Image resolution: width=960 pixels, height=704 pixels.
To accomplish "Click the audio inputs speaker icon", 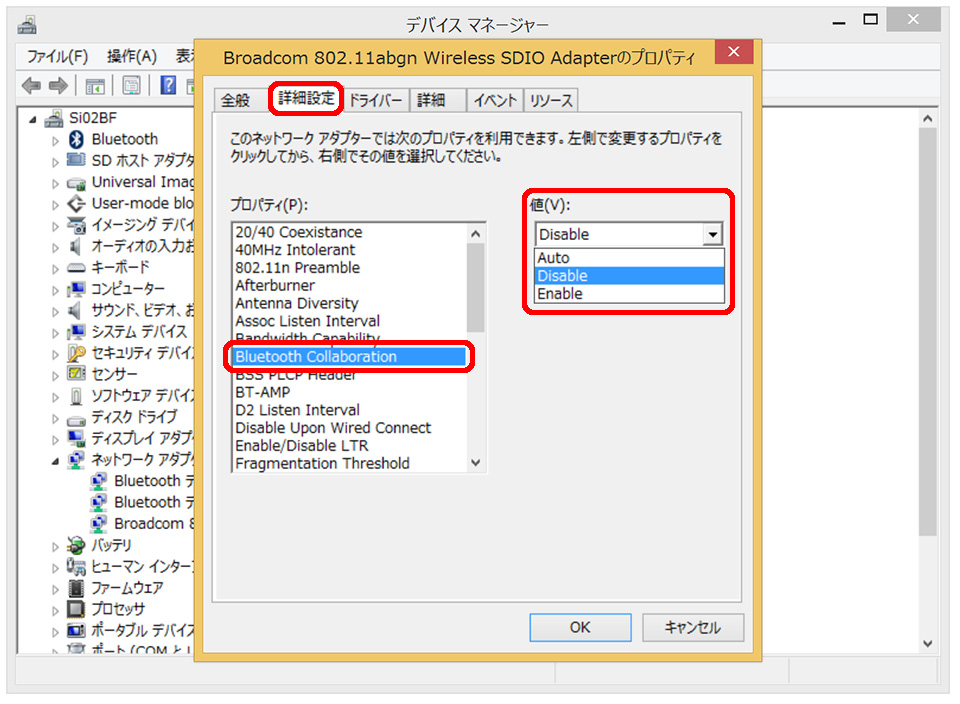I will 75,246.
